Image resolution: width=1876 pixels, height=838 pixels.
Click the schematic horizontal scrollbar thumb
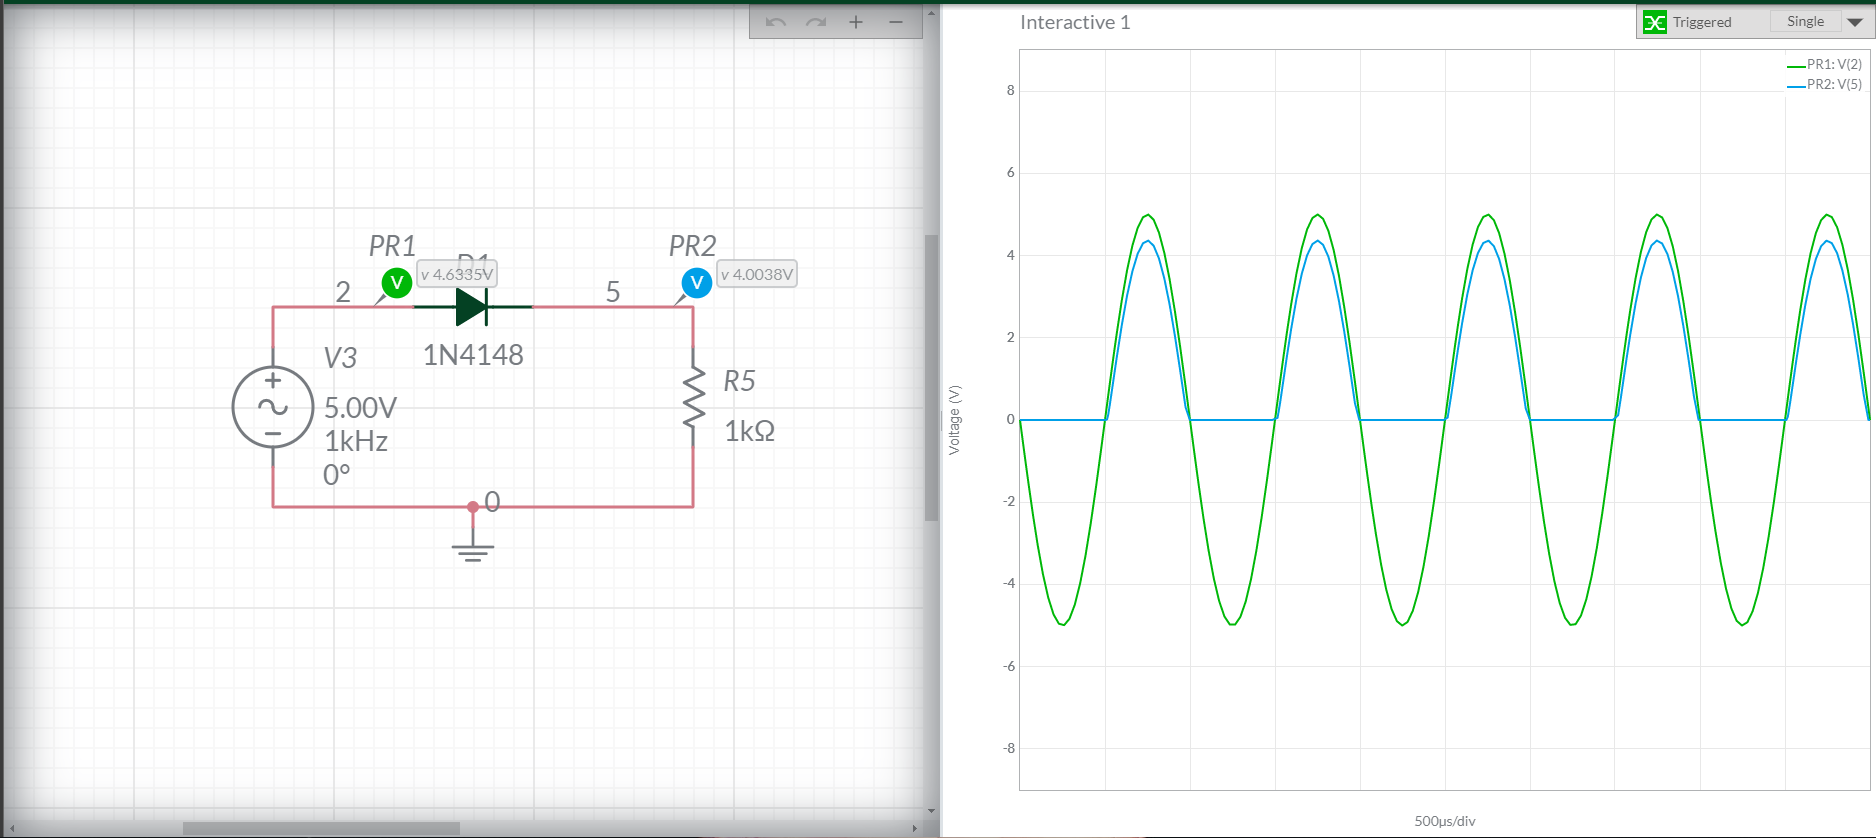[321, 828]
